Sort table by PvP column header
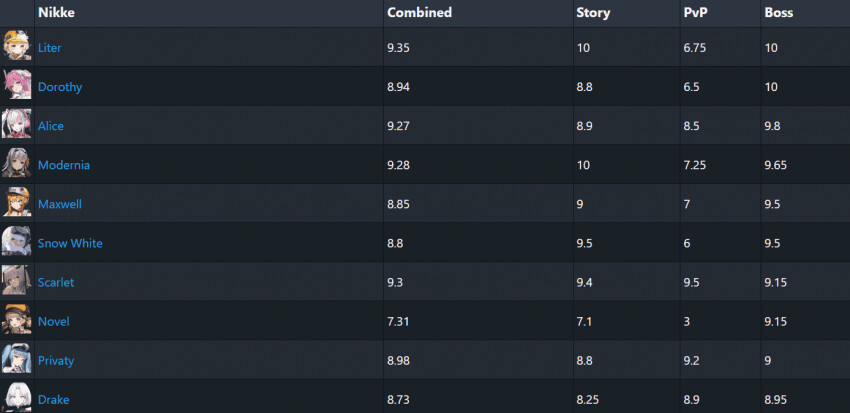The image size is (850, 413). pos(696,13)
